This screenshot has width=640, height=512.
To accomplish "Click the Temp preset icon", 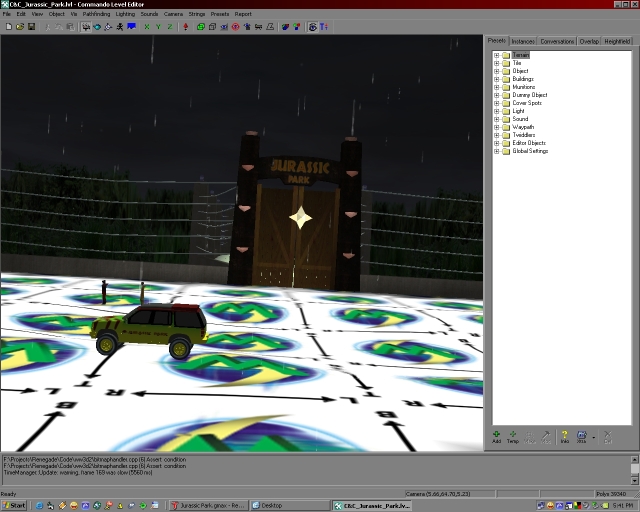I will click(513, 435).
